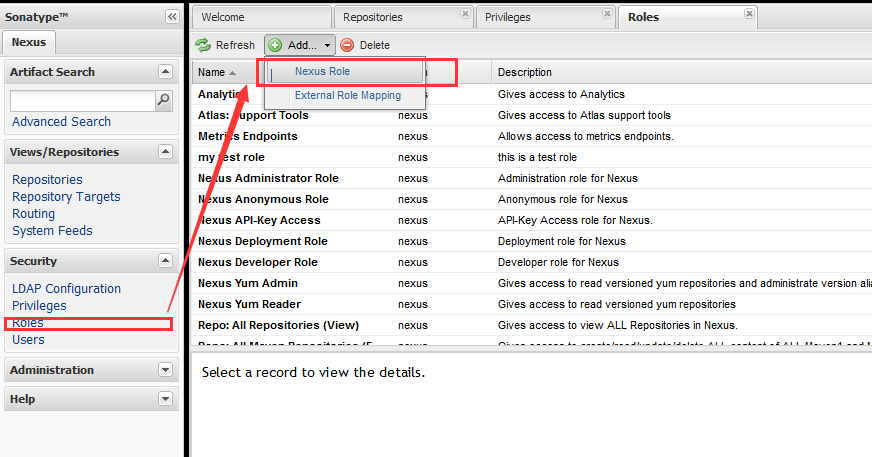Click the artifact search input field
Image resolution: width=872 pixels, height=457 pixels.
click(x=82, y=101)
